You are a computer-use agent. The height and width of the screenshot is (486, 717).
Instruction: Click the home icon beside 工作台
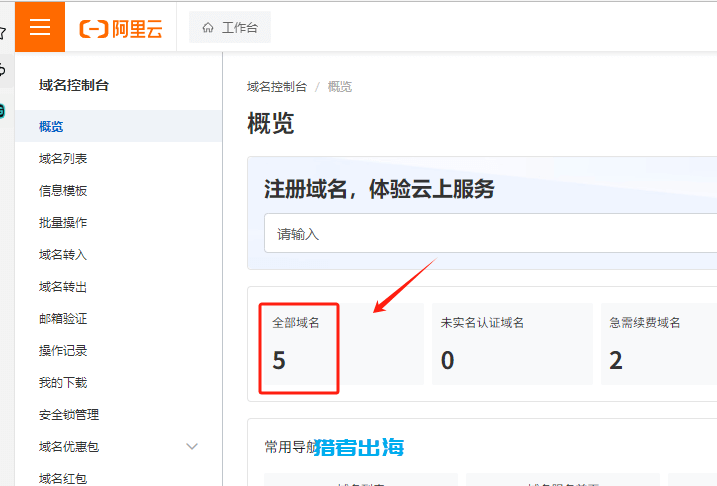point(208,28)
